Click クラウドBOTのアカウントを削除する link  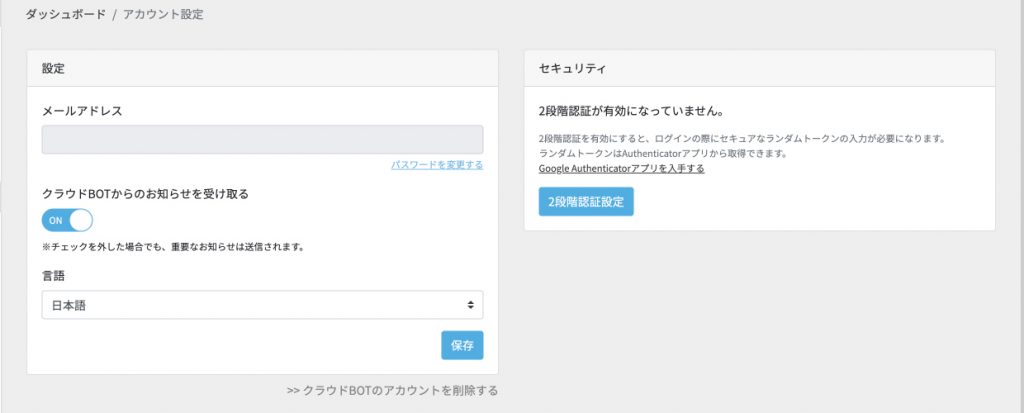(392, 391)
